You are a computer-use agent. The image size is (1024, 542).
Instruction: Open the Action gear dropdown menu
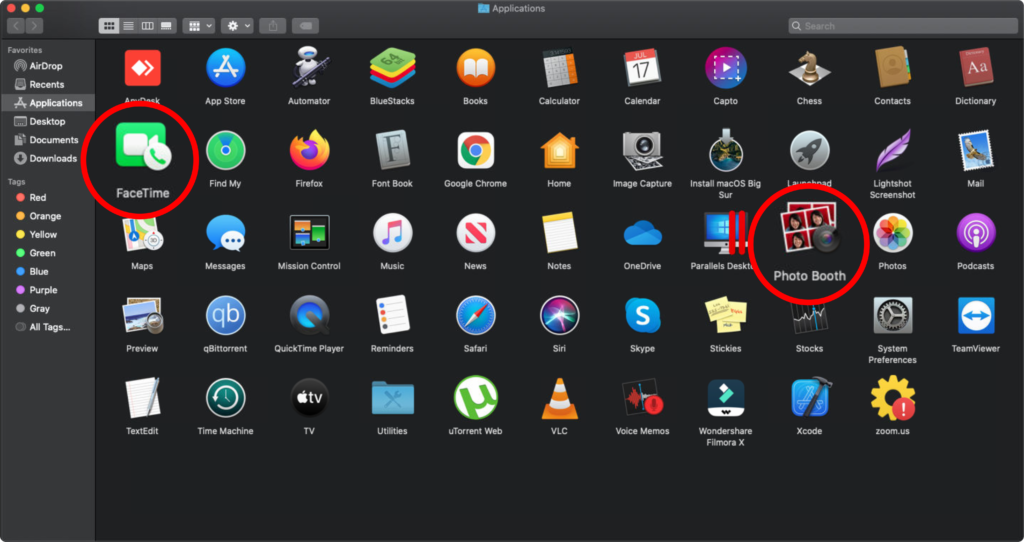[237, 25]
